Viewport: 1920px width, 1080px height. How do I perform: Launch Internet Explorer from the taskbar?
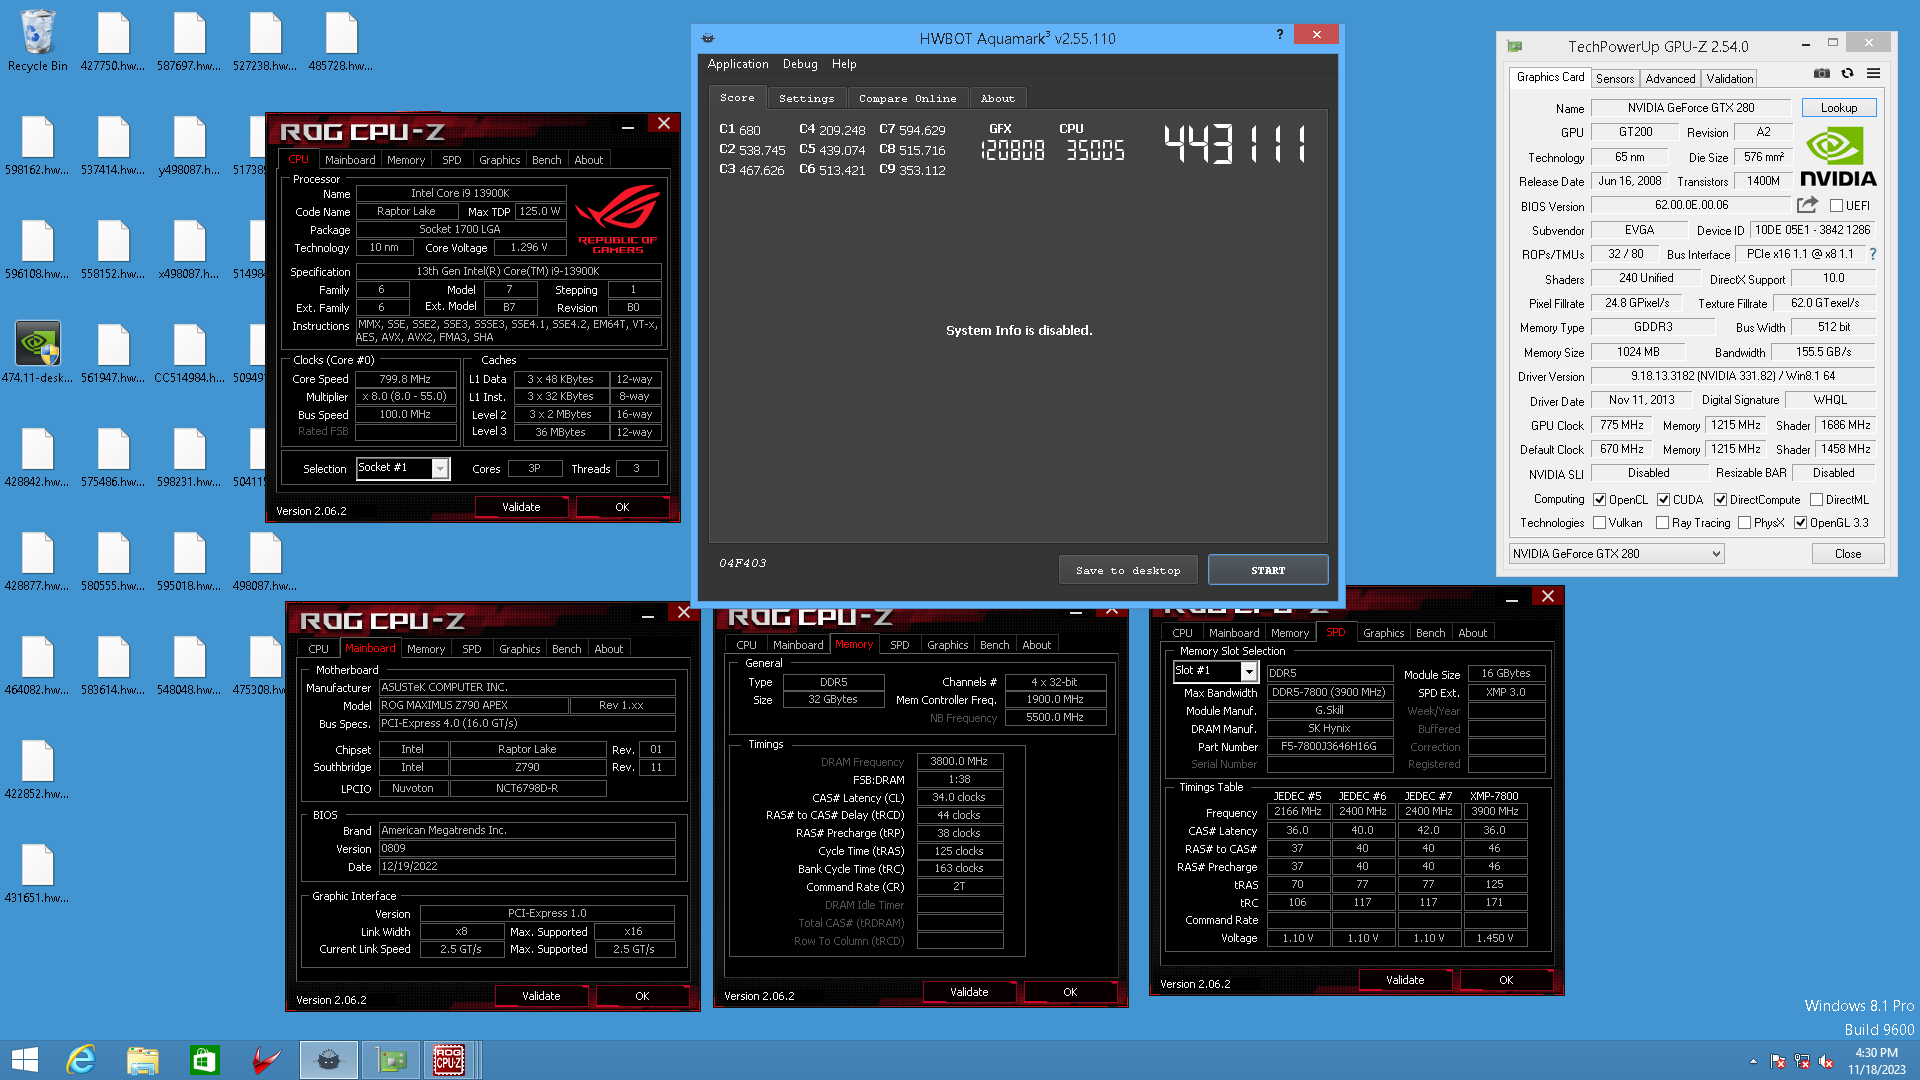(81, 1060)
